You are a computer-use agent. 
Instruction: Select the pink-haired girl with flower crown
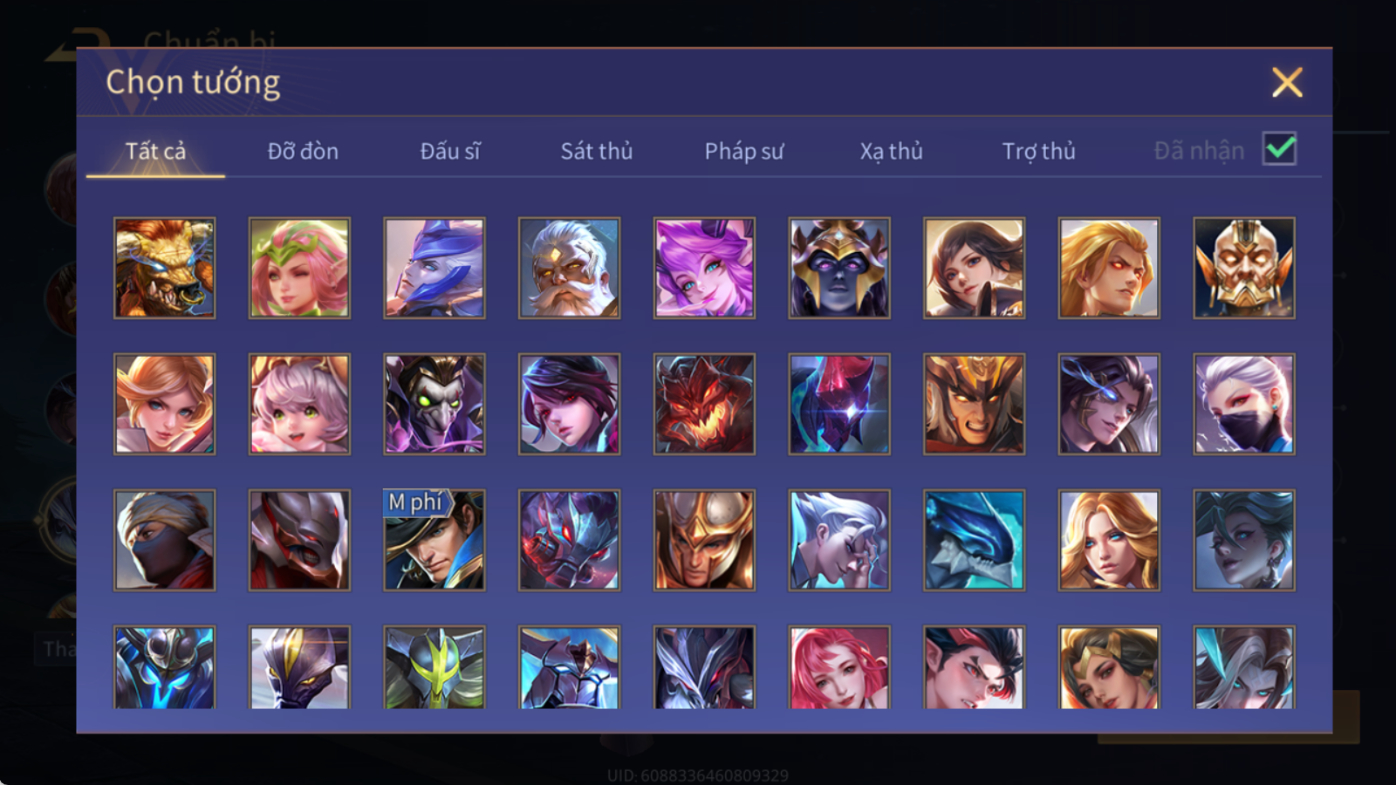pyautogui.click(x=299, y=268)
